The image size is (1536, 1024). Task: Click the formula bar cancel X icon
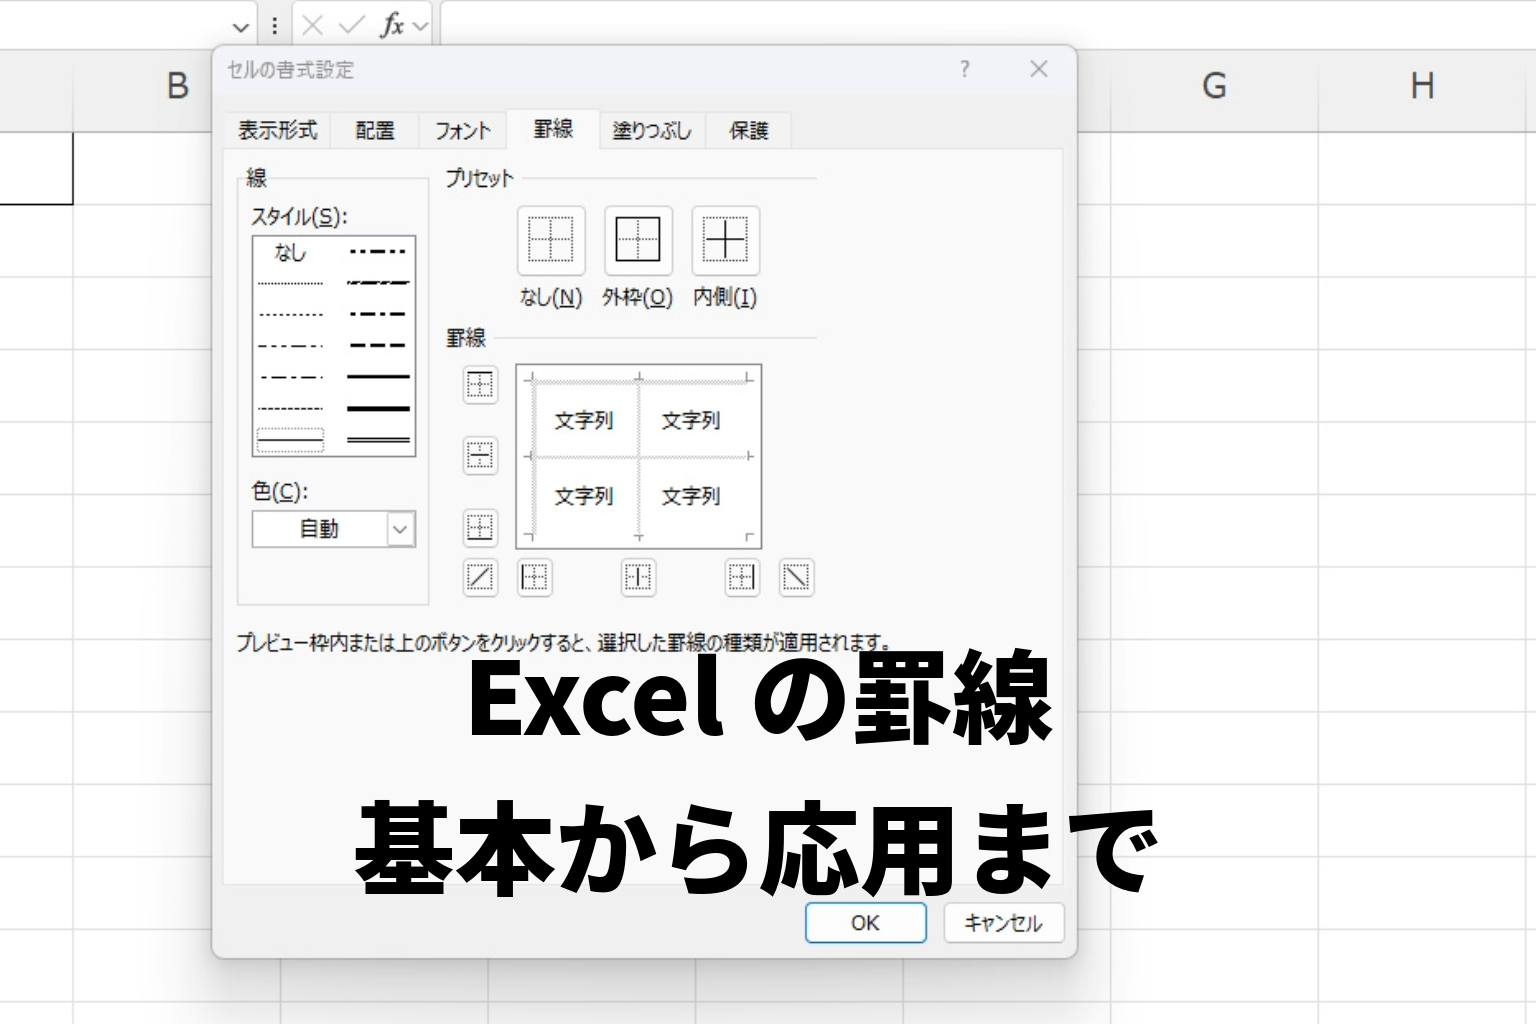click(313, 26)
